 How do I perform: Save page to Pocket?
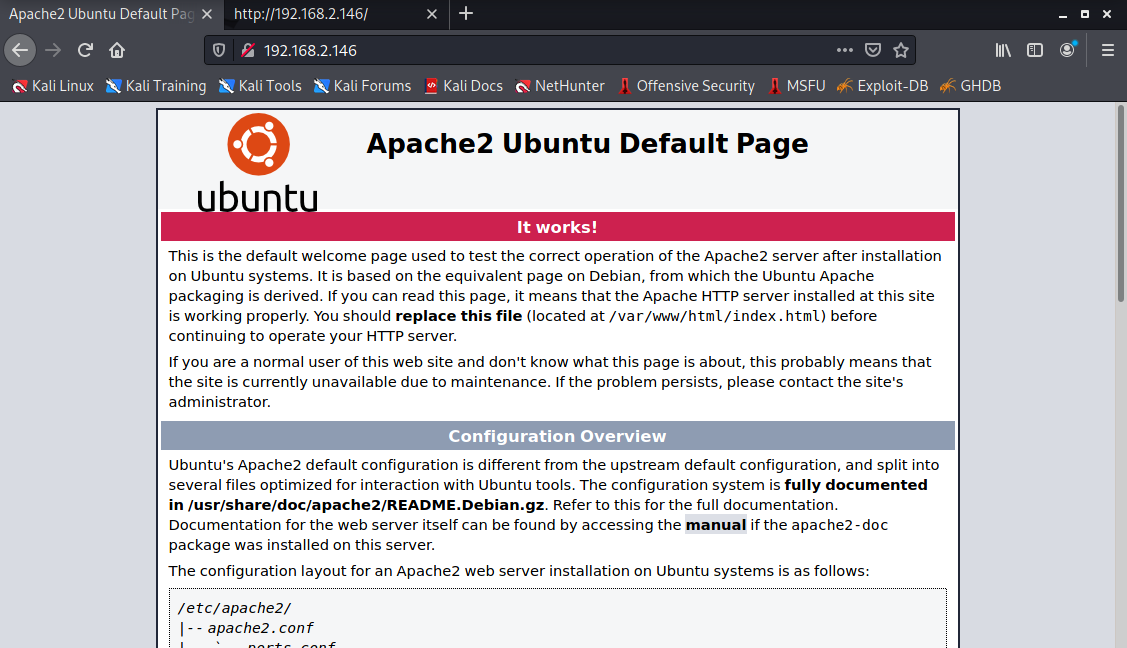point(873,50)
